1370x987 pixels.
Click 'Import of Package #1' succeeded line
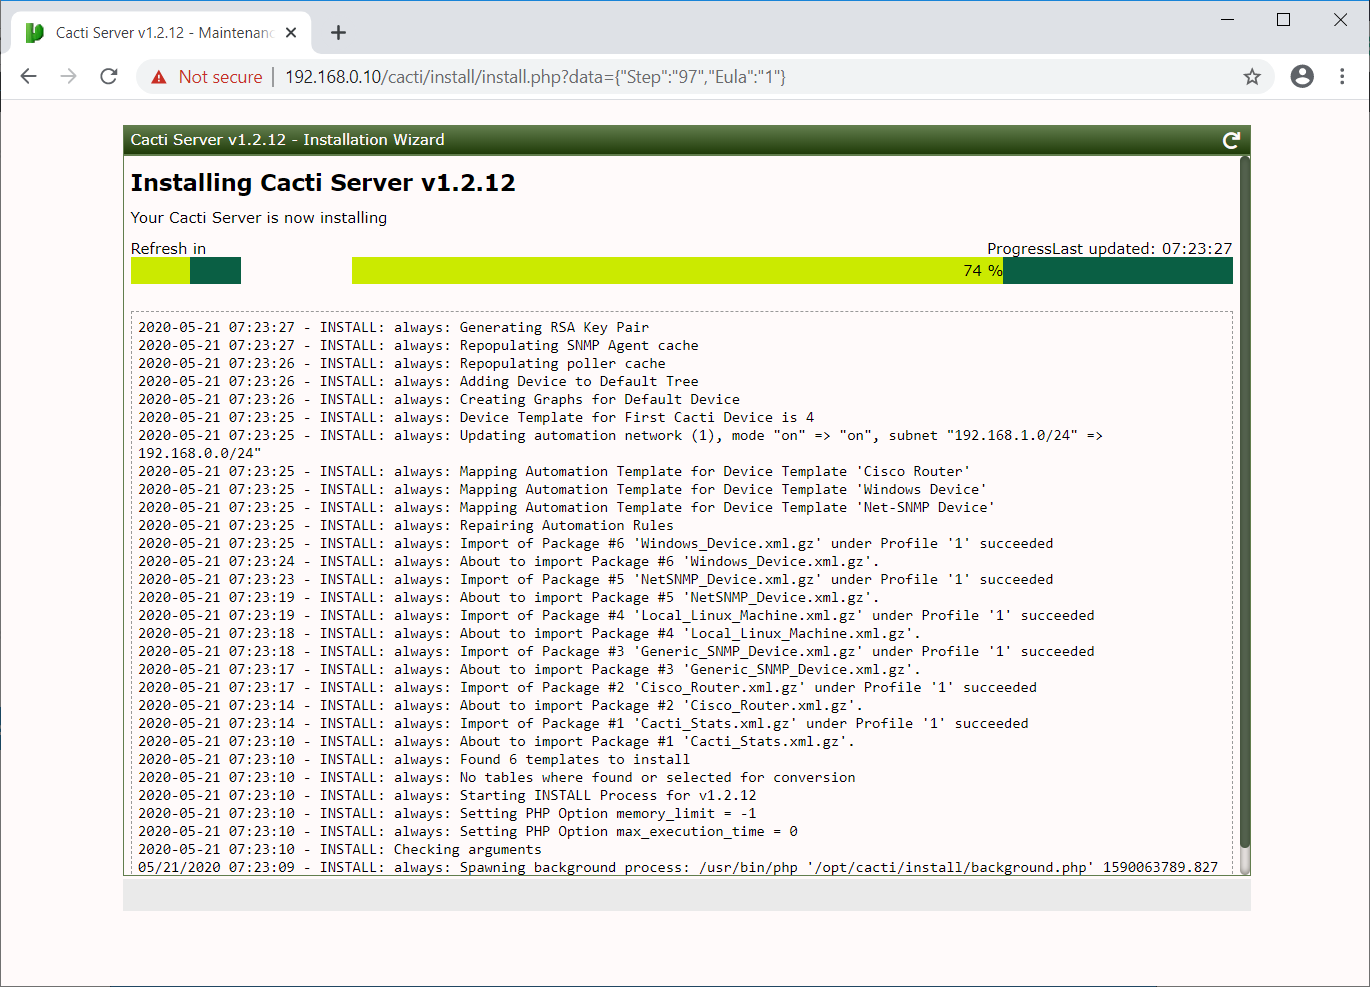click(x=583, y=724)
